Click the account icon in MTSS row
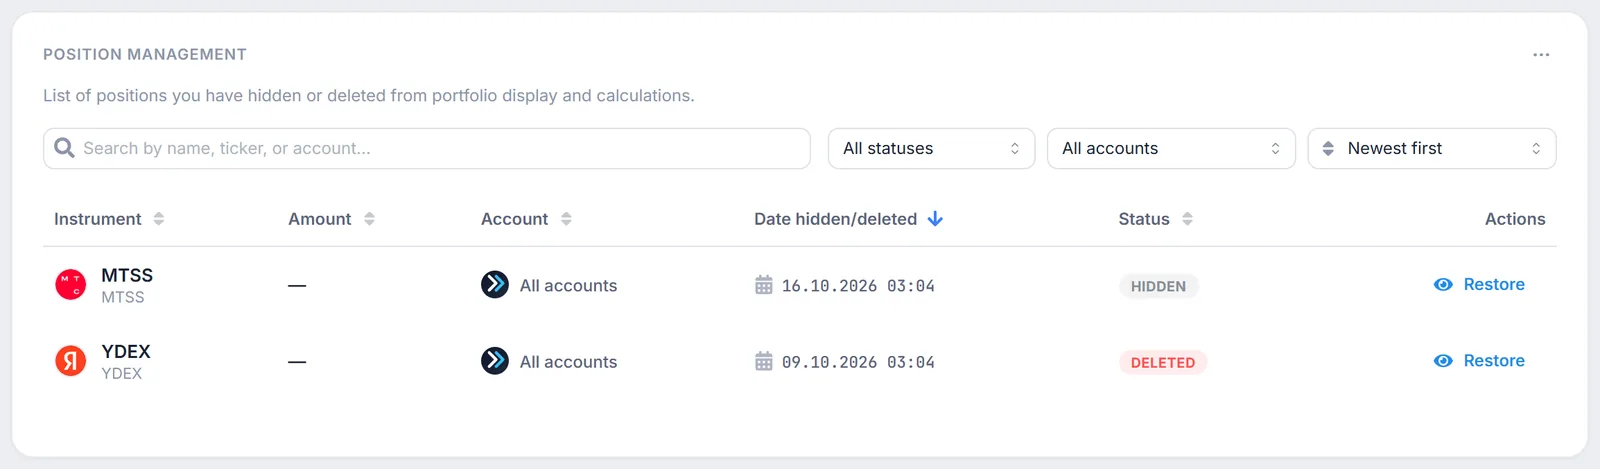The width and height of the screenshot is (1600, 469). coord(495,285)
